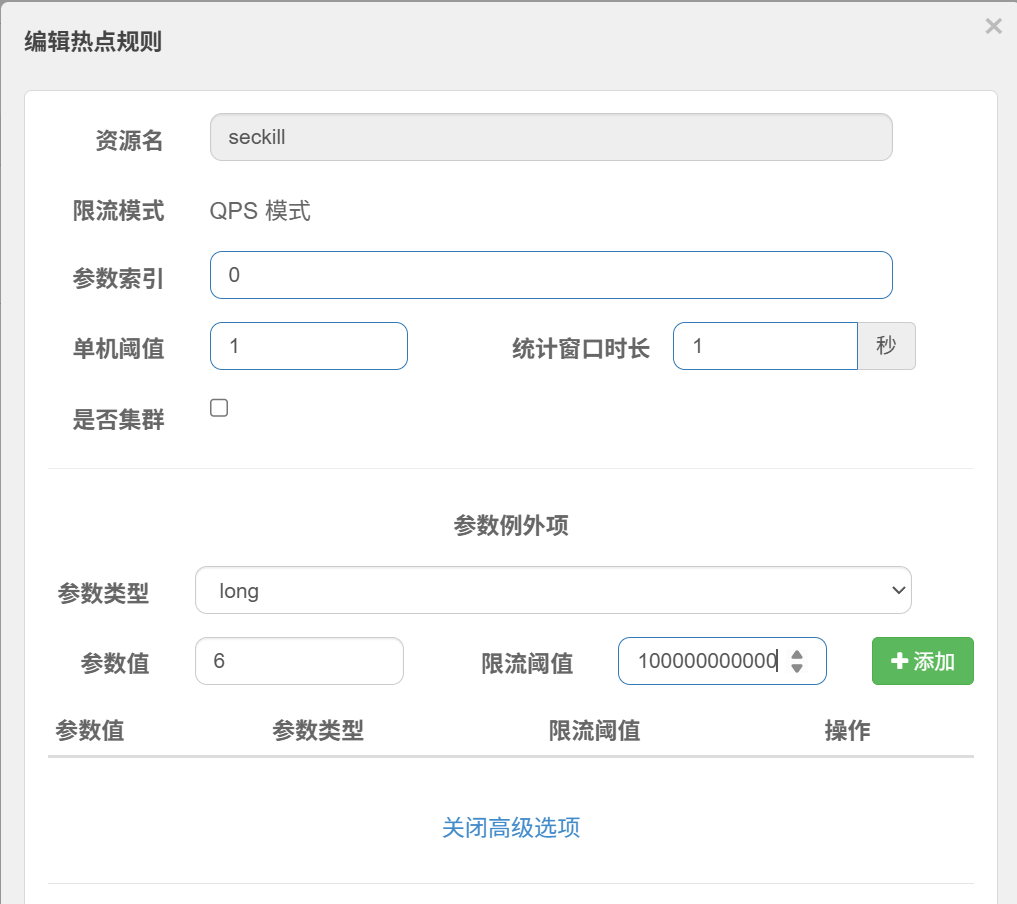The height and width of the screenshot is (904, 1017).
Task: Click the 单机阈值 input field
Action: pyautogui.click(x=308, y=346)
